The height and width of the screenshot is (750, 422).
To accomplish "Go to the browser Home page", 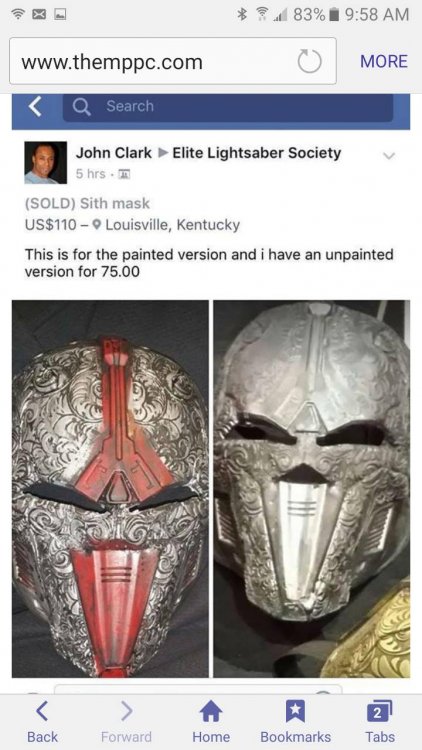I will (211, 722).
